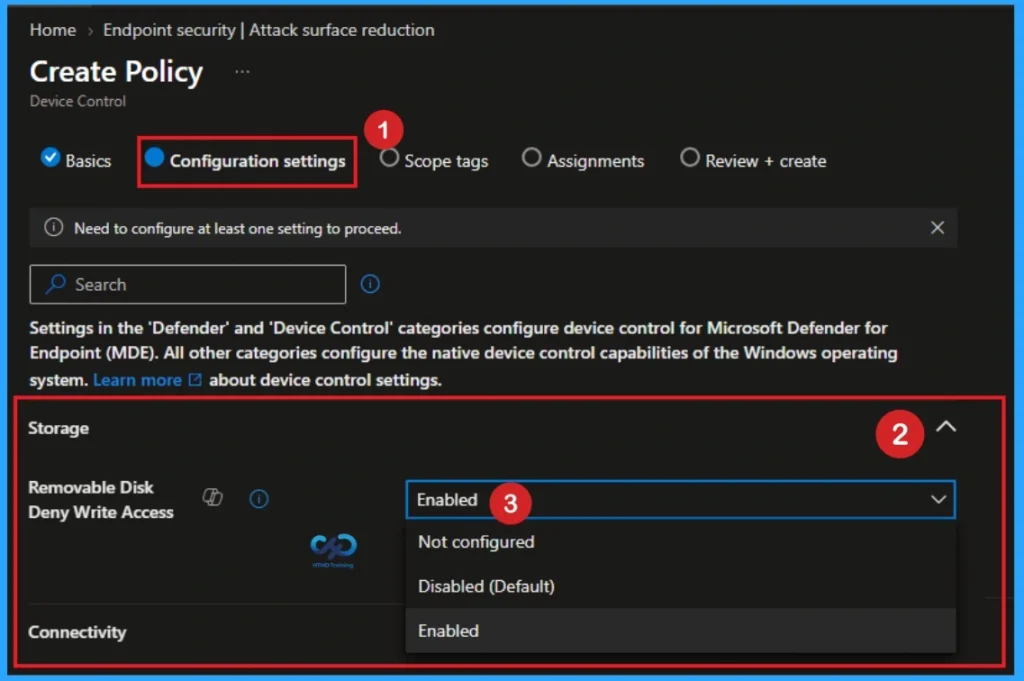1024x681 pixels.
Task: Open the Scope tags step
Action: click(x=434, y=161)
